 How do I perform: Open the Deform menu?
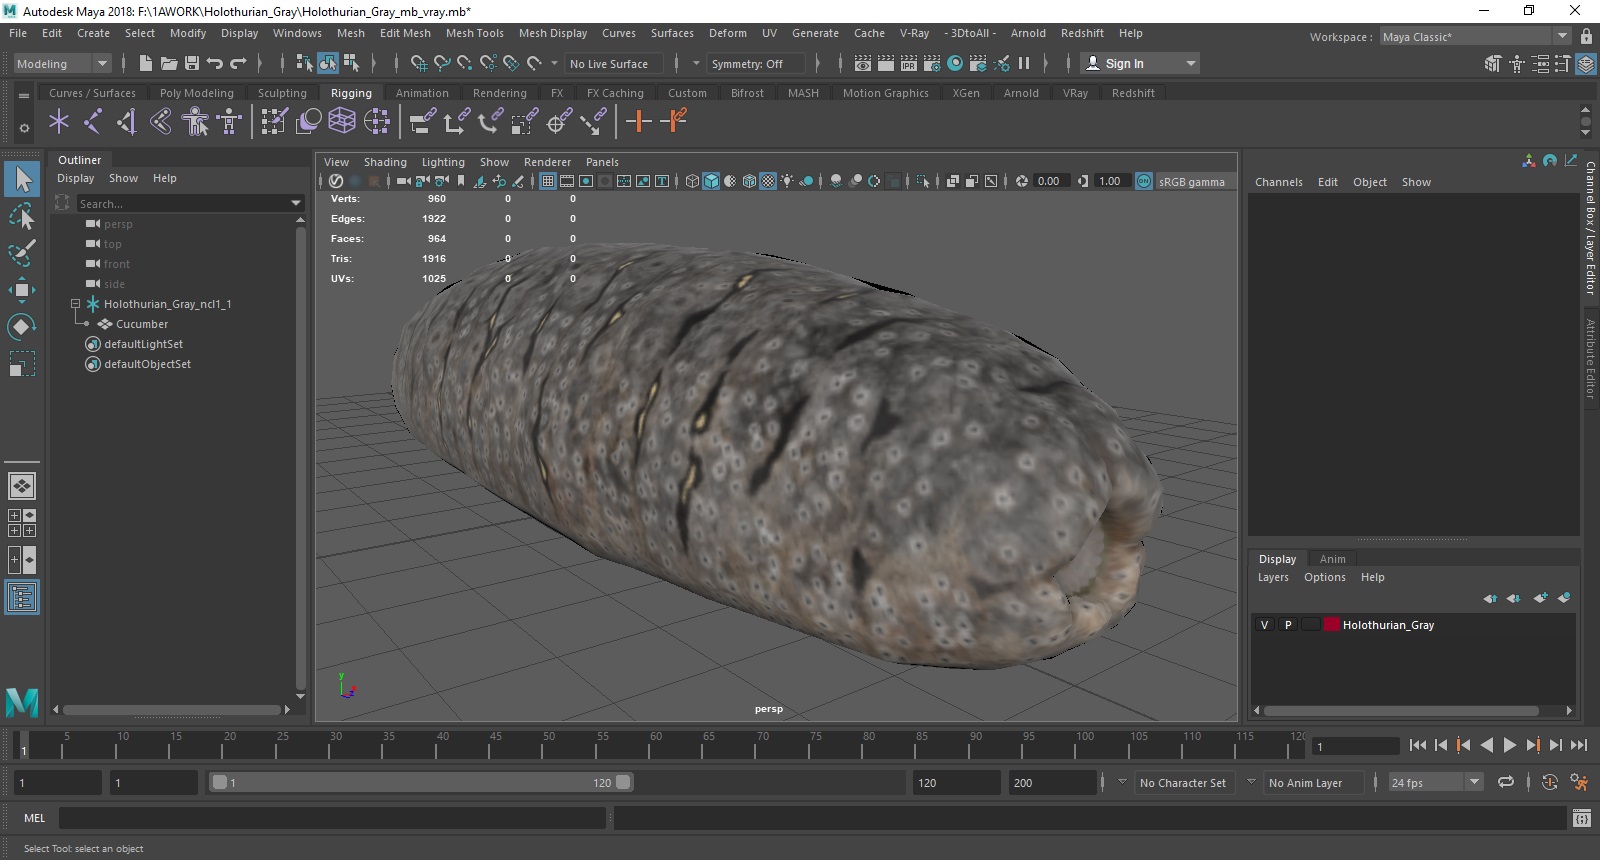click(x=728, y=33)
